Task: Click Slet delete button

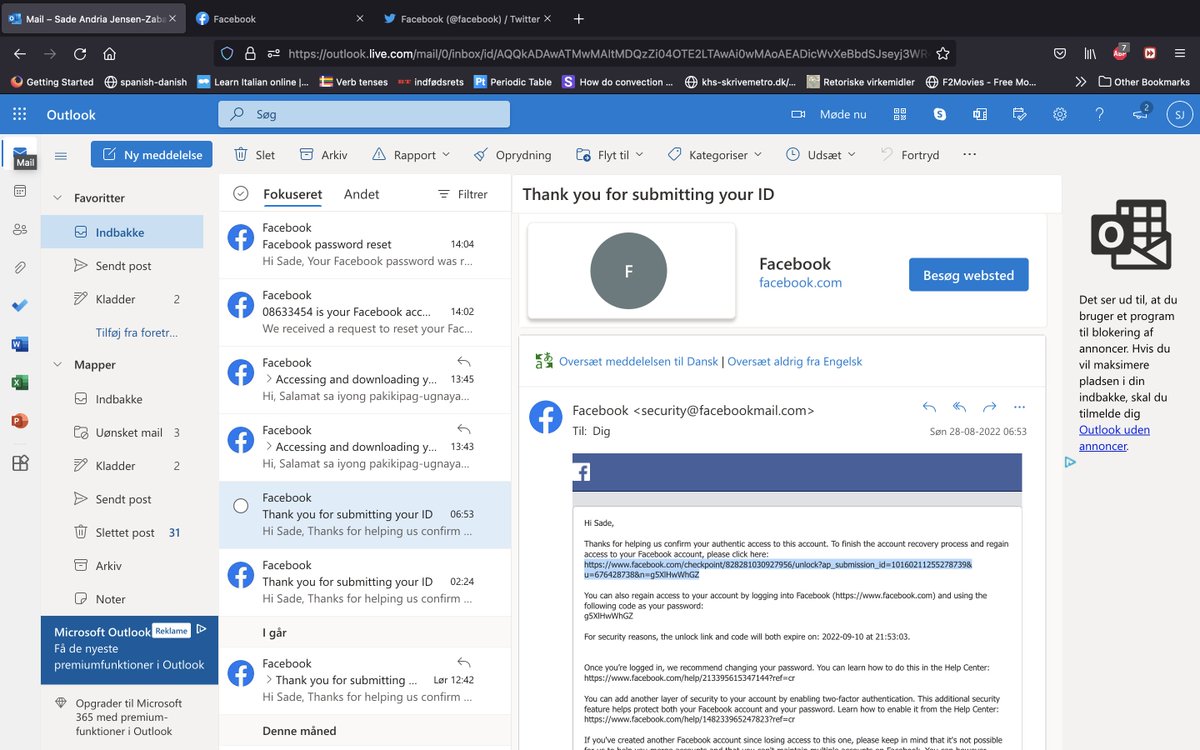Action: point(254,155)
